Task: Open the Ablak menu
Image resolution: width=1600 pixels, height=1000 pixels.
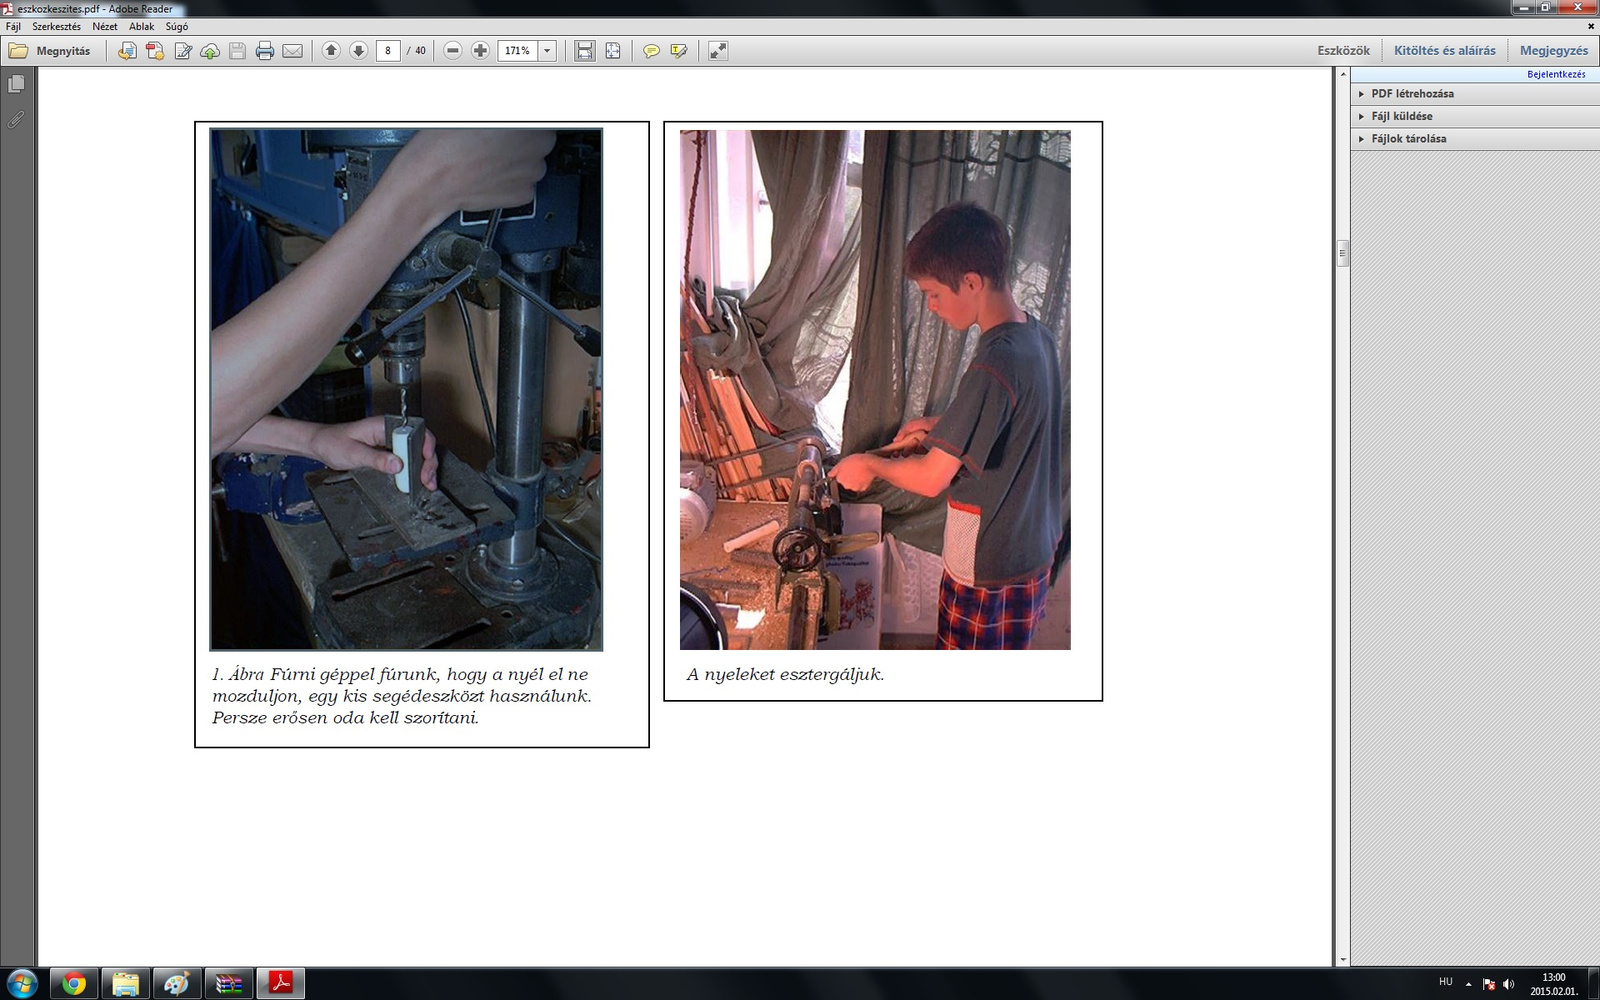Action: [x=141, y=26]
